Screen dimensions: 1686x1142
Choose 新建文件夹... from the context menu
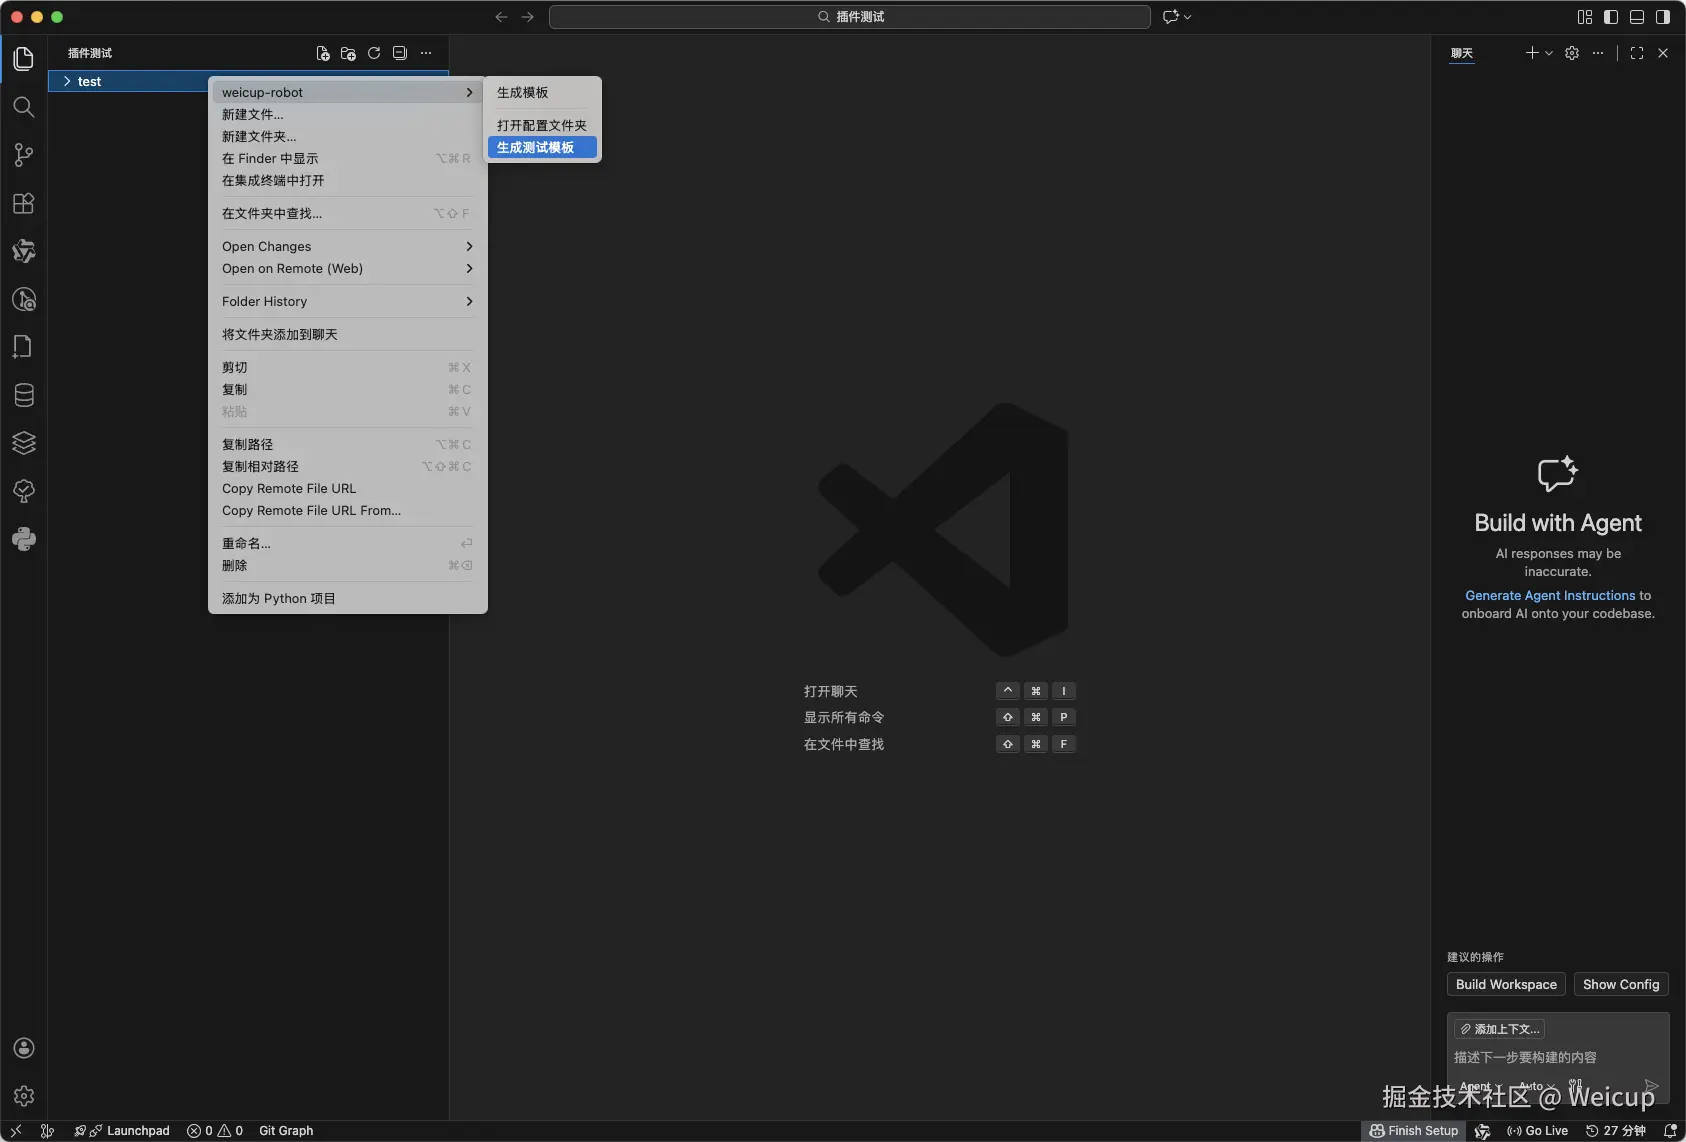click(x=347, y=137)
